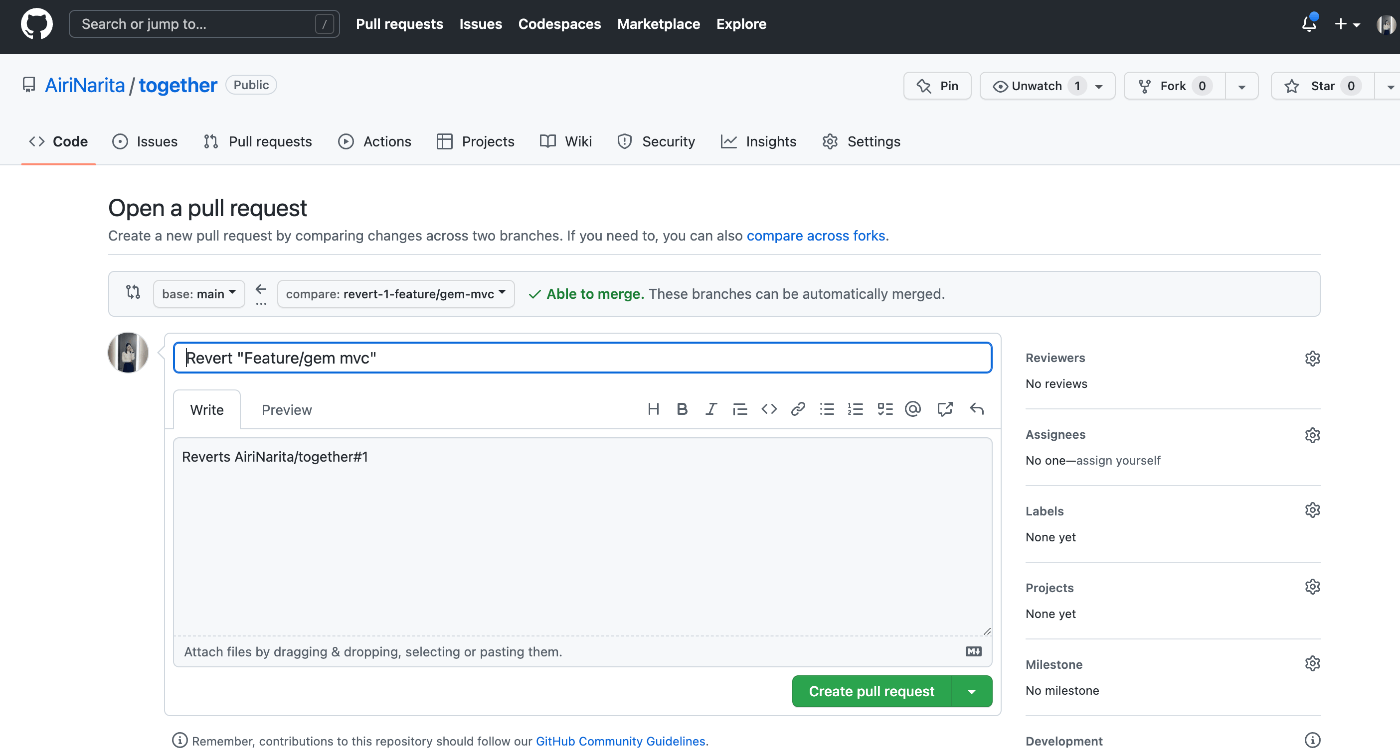Open the Milestone gear settings
Screen dimensions: 1400x753
(x=1313, y=663)
